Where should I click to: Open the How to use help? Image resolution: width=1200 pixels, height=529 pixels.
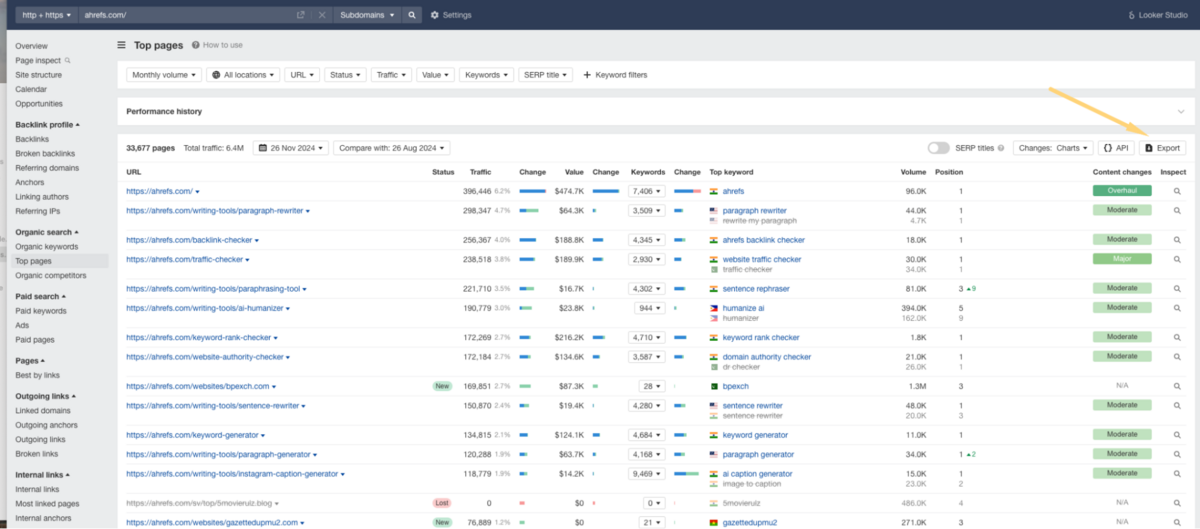[217, 45]
